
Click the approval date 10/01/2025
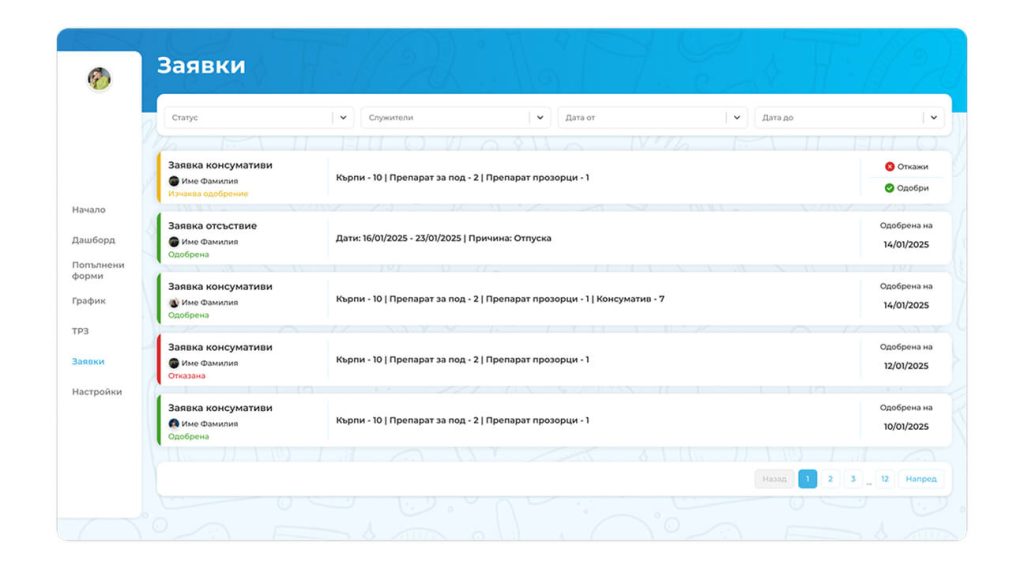pyautogui.click(x=906, y=427)
